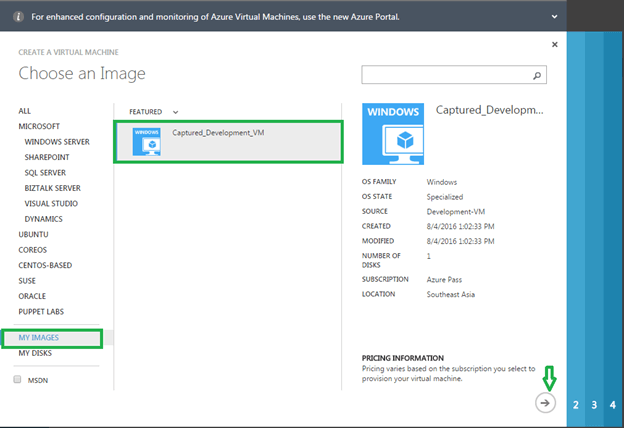Viewport: 624px width, 428px height.
Task: Click the MODIFIED date value
Action: 460,241
